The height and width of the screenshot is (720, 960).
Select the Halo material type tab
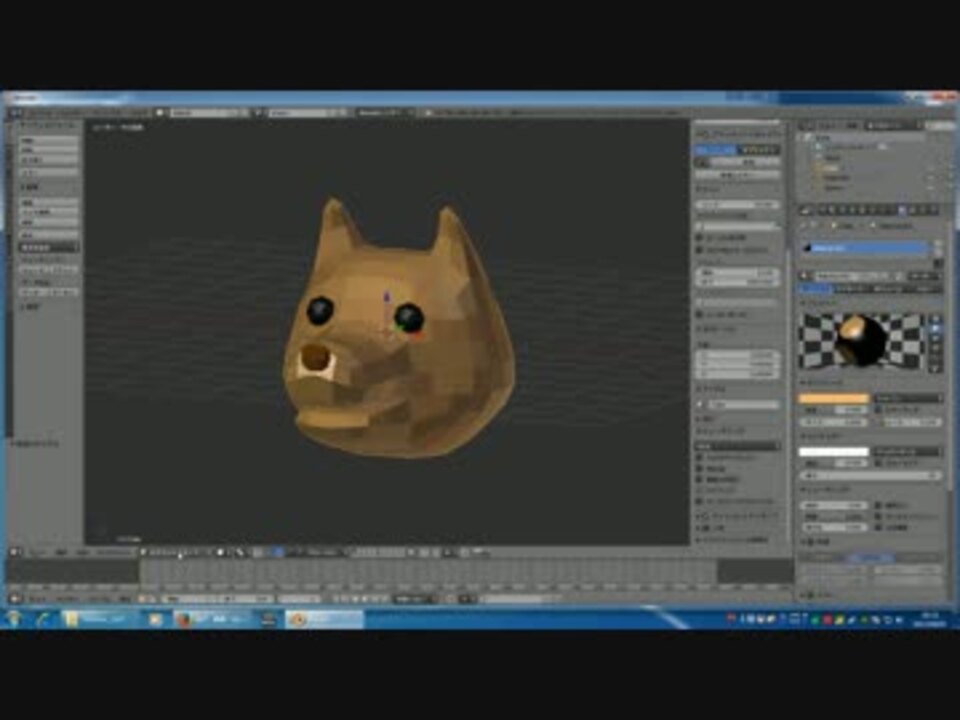924,288
